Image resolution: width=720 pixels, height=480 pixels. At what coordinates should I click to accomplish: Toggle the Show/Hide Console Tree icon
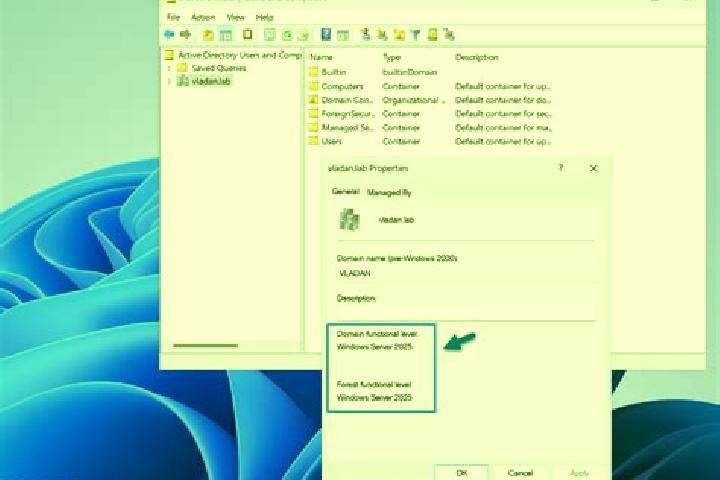[x=226, y=35]
